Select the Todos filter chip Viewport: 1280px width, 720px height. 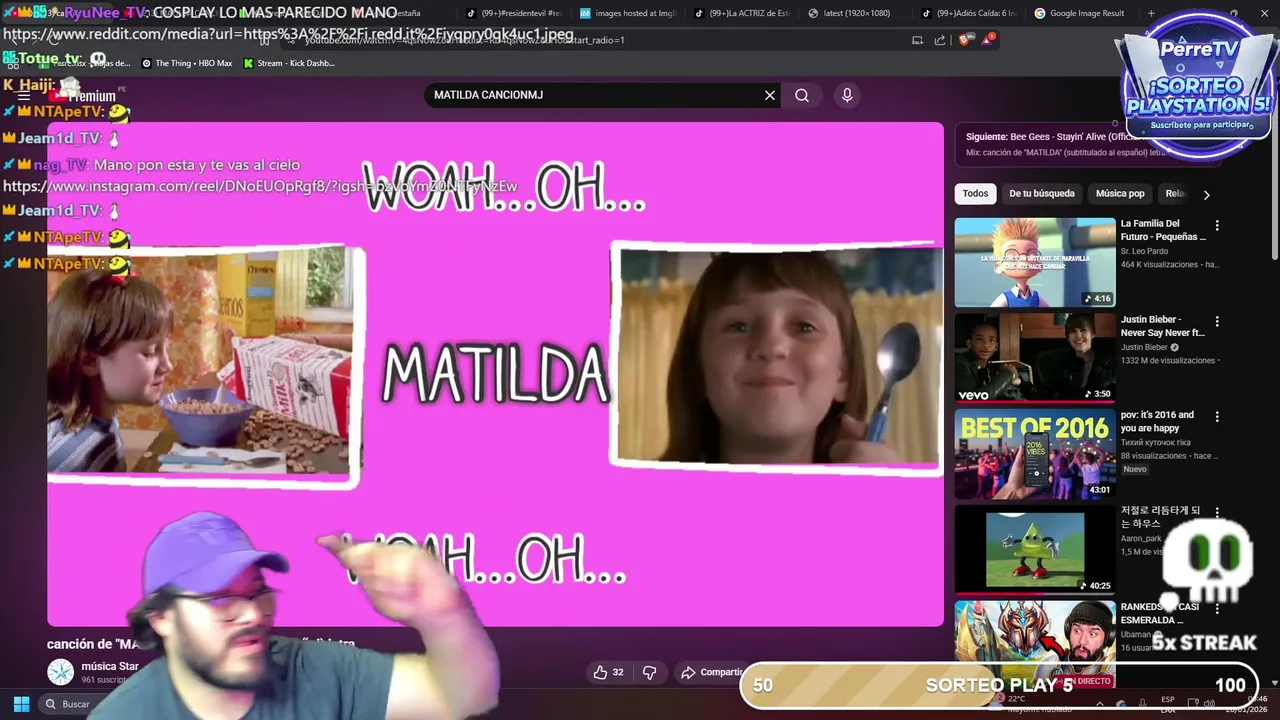975,194
